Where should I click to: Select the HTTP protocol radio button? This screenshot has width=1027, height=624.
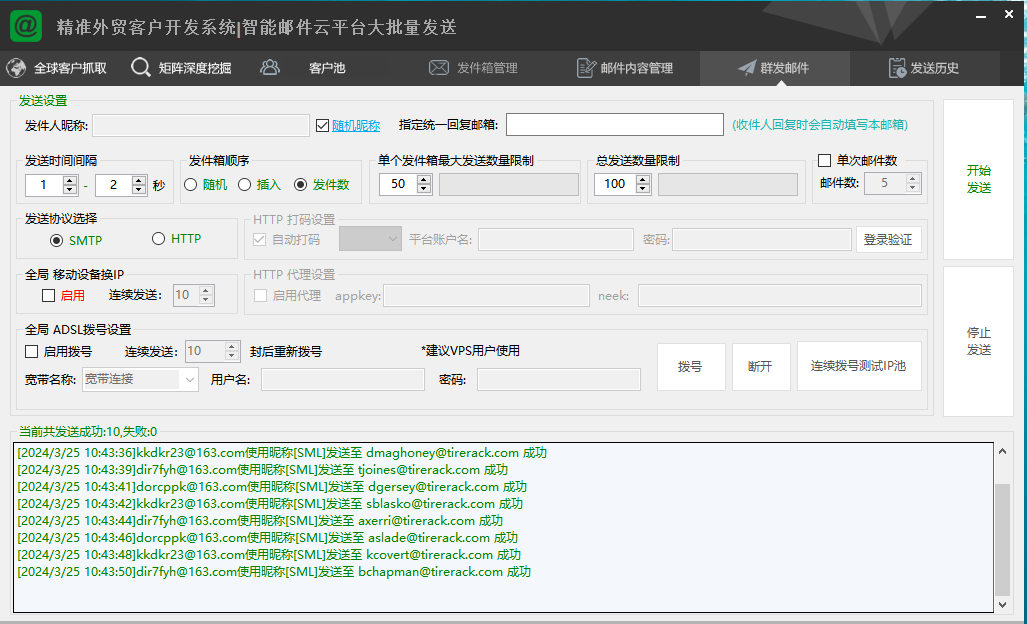(158, 239)
